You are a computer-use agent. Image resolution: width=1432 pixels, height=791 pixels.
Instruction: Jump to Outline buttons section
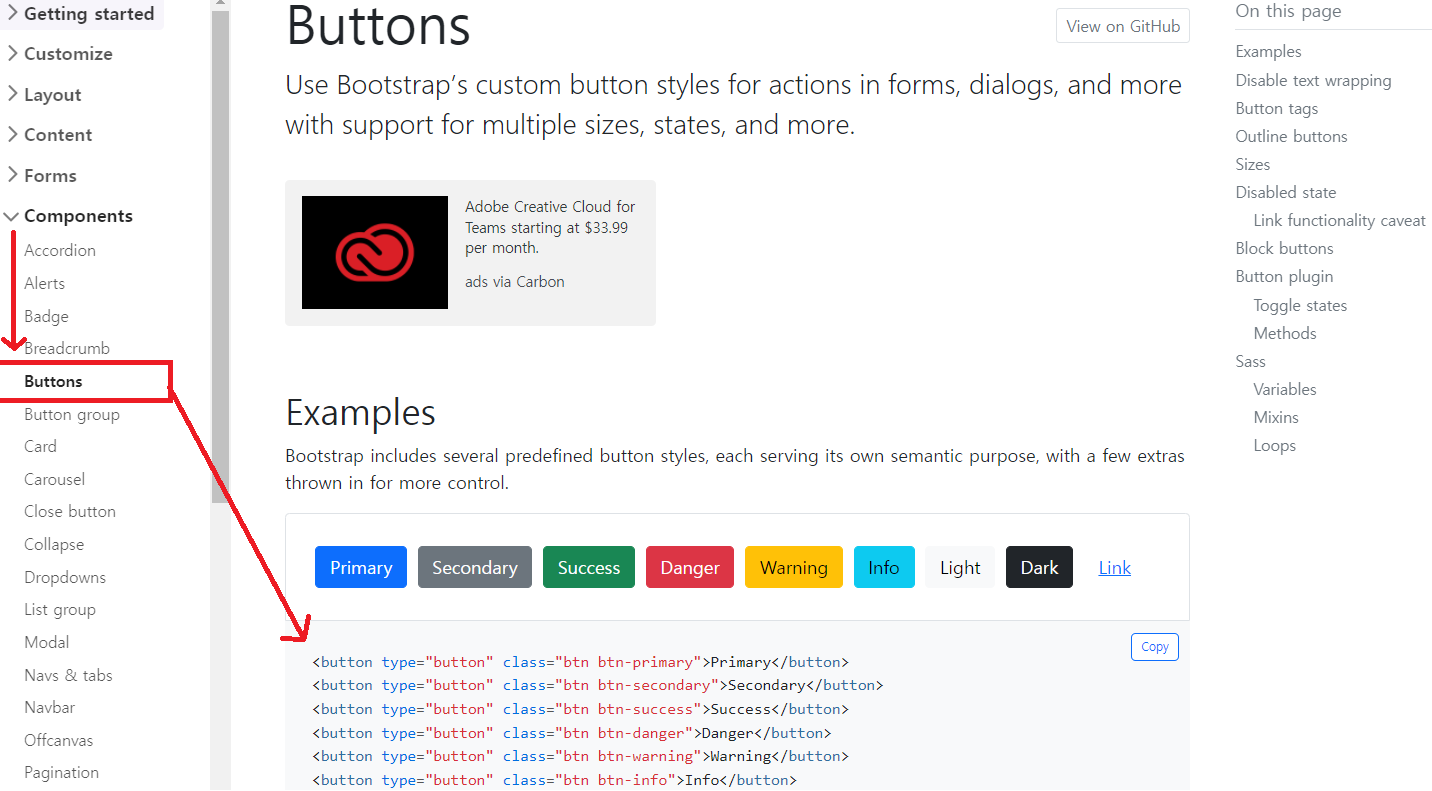(x=1291, y=136)
